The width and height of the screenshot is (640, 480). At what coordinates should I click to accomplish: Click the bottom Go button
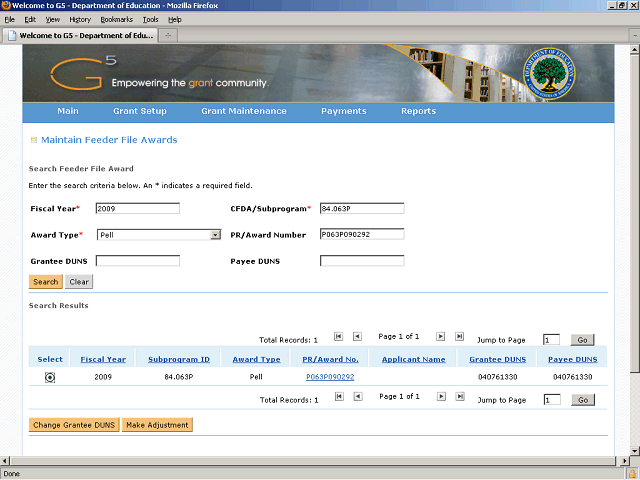583,400
